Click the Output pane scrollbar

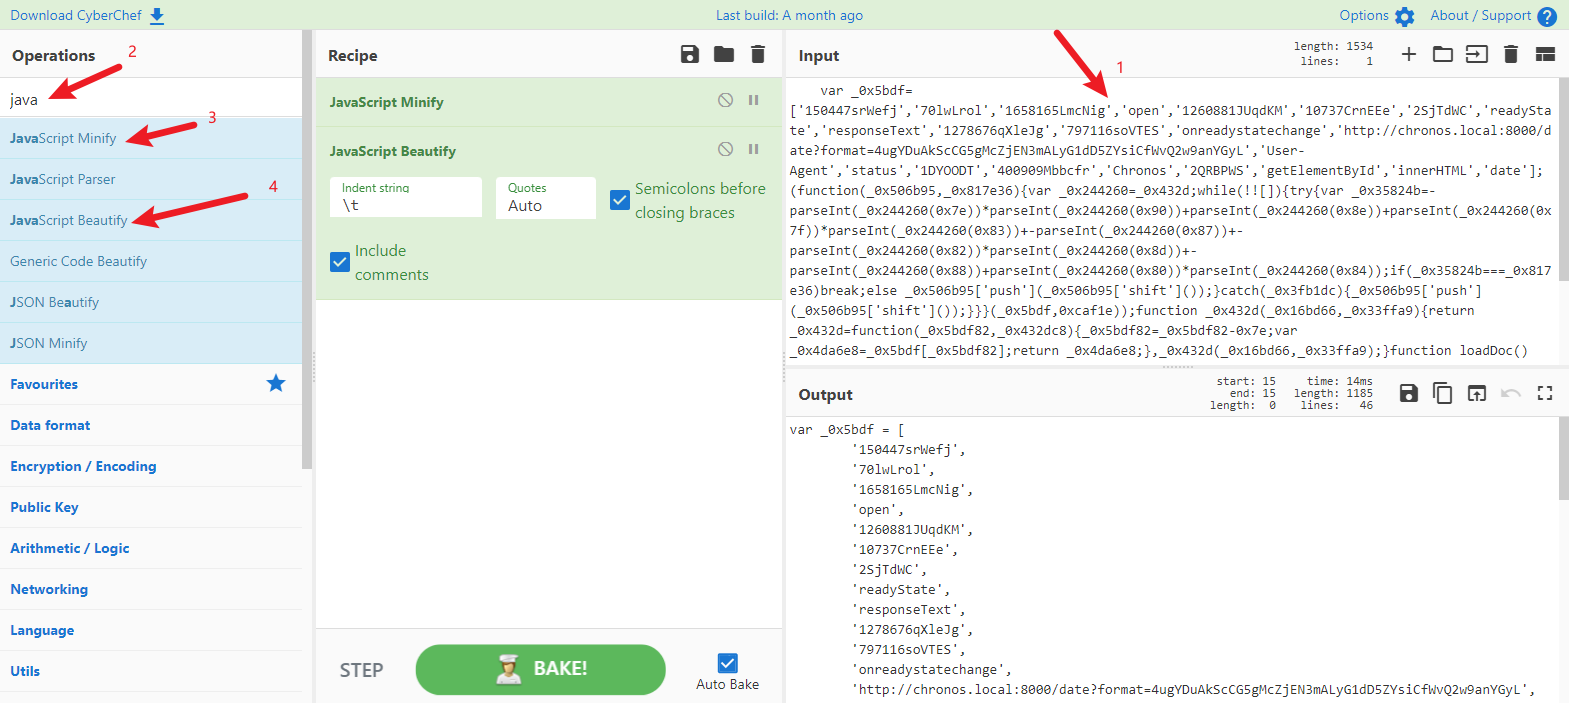tap(1563, 460)
